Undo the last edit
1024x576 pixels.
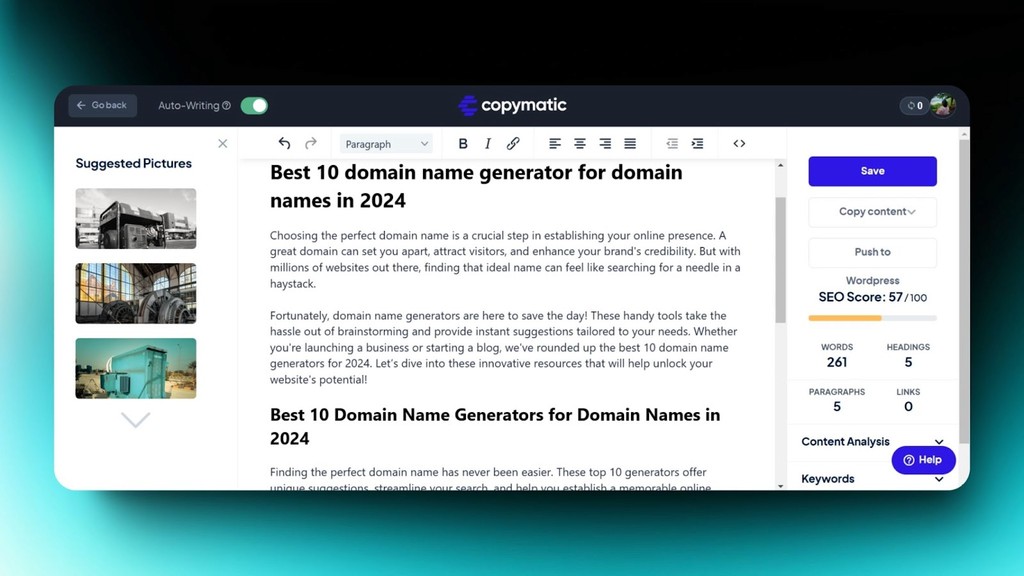click(x=283, y=143)
